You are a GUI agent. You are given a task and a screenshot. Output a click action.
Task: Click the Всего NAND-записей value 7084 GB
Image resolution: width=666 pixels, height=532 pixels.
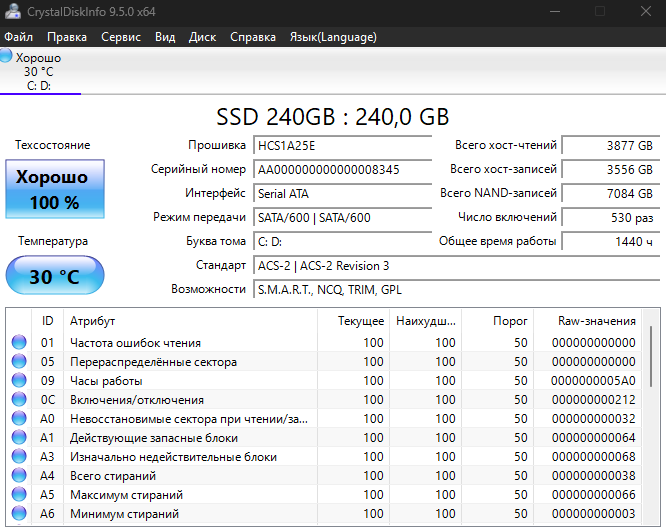[x=610, y=194]
